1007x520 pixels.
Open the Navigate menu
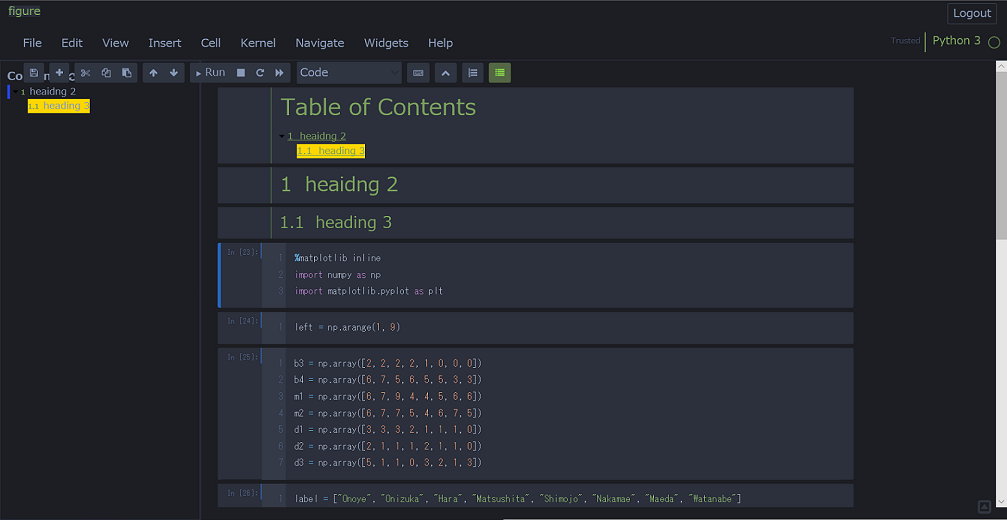pos(320,43)
